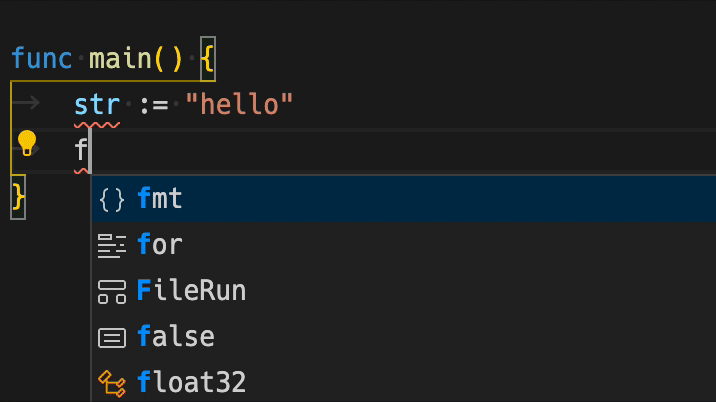Click the keyword icon beside false
716x402 pixels.
coord(112,337)
